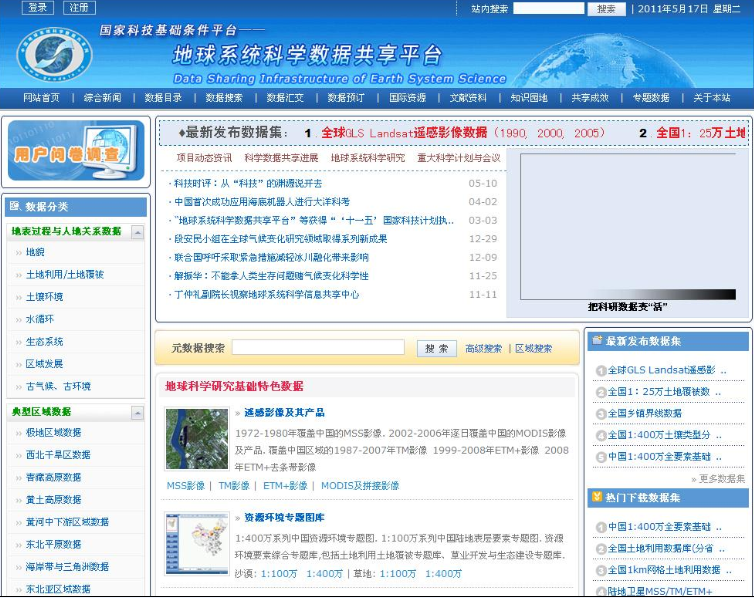Switch to the 科学数据共享进展 news tab
Screen dimensions: 754x598
click(x=281, y=158)
